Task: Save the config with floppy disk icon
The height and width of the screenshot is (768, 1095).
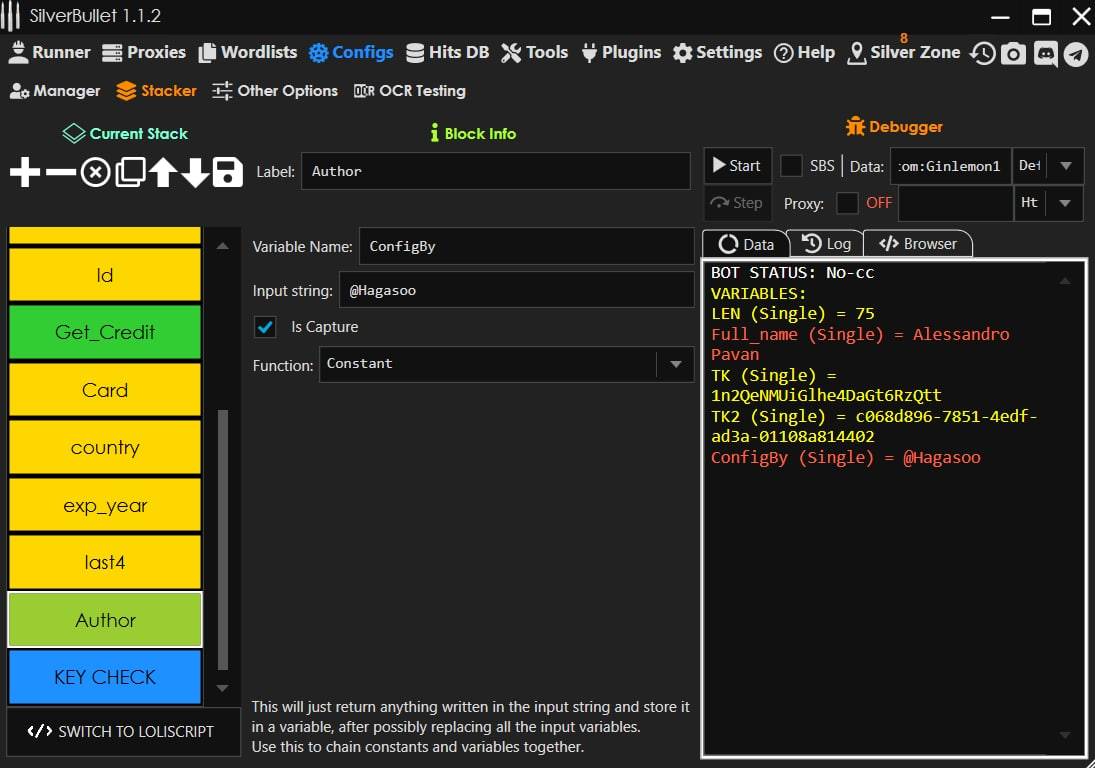Action: click(x=228, y=173)
